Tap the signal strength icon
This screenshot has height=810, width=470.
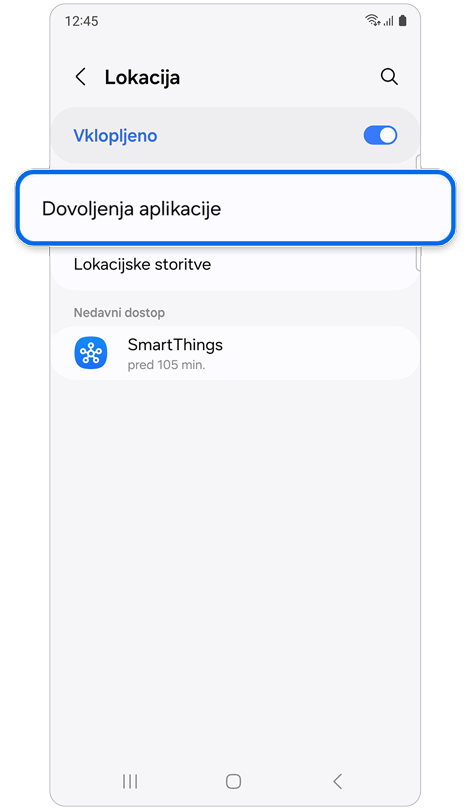[x=388, y=21]
